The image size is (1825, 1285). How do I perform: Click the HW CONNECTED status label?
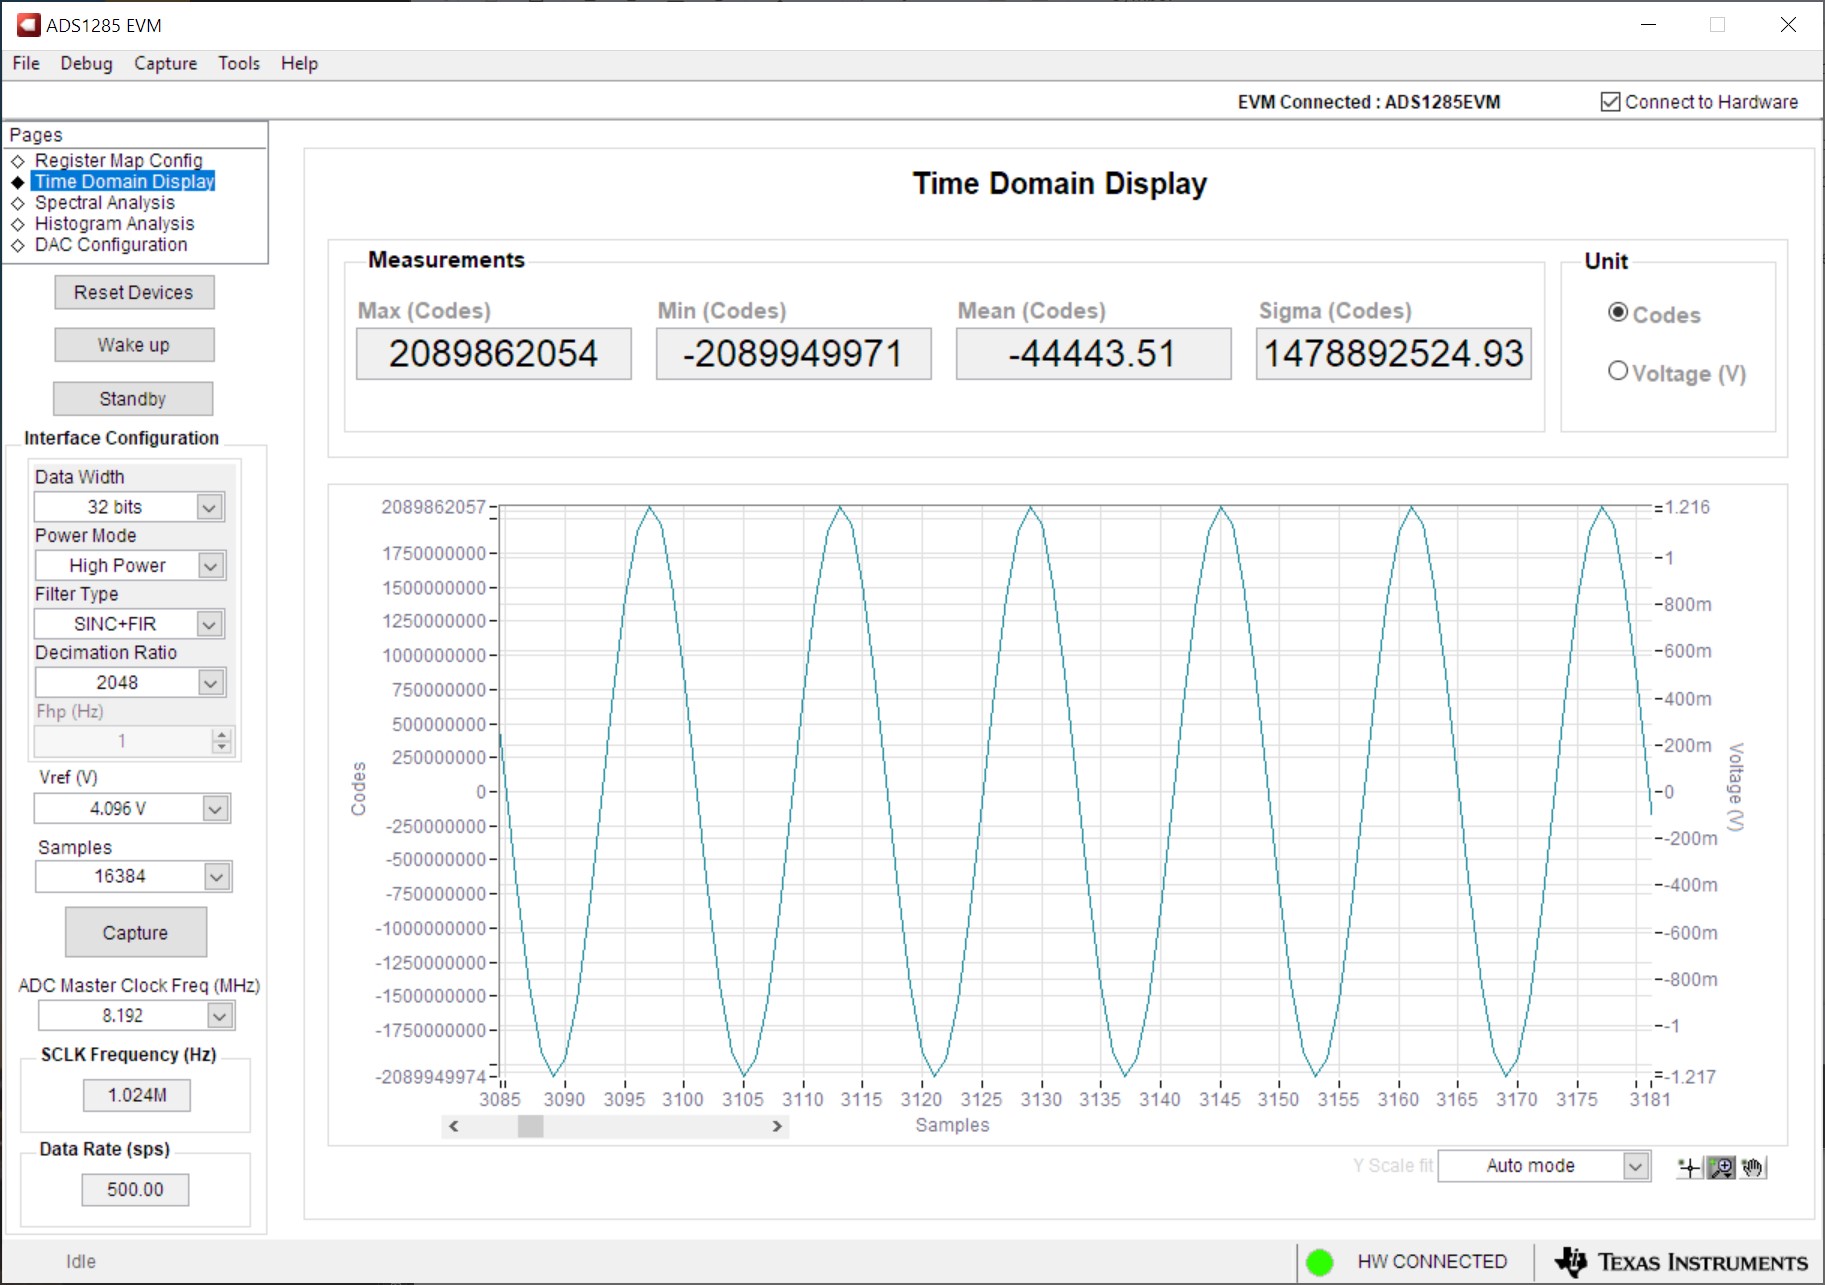pyautogui.click(x=1432, y=1262)
